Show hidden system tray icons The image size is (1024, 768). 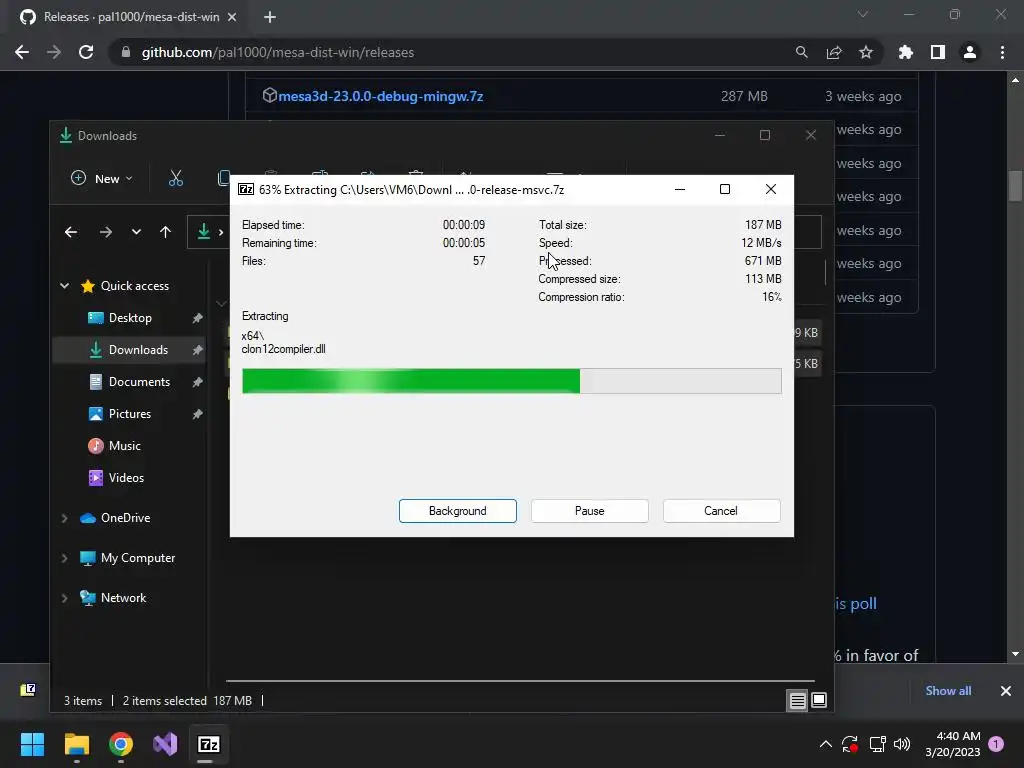point(825,744)
